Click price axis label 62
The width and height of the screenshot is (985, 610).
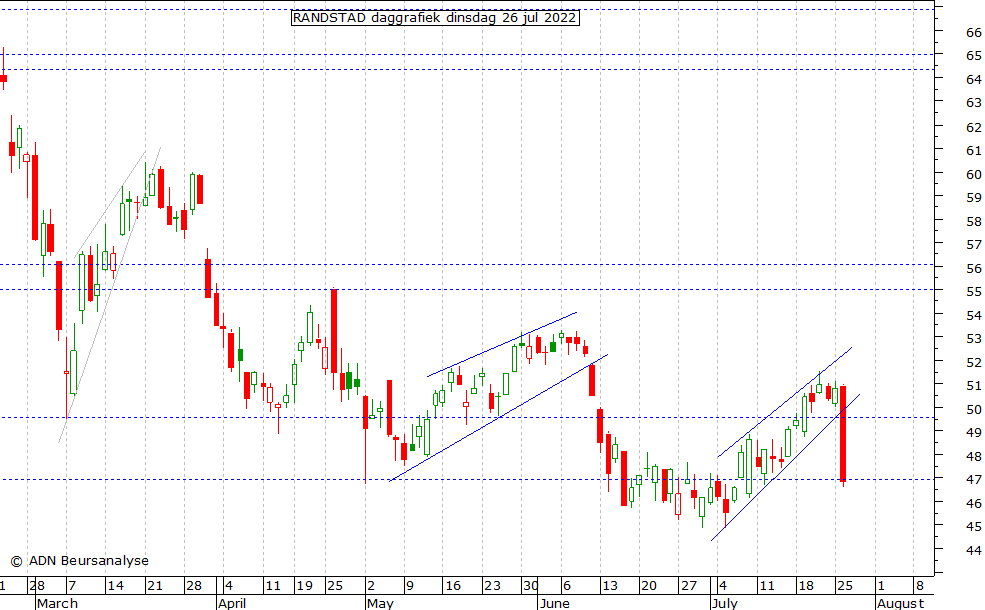pyautogui.click(x=974, y=128)
